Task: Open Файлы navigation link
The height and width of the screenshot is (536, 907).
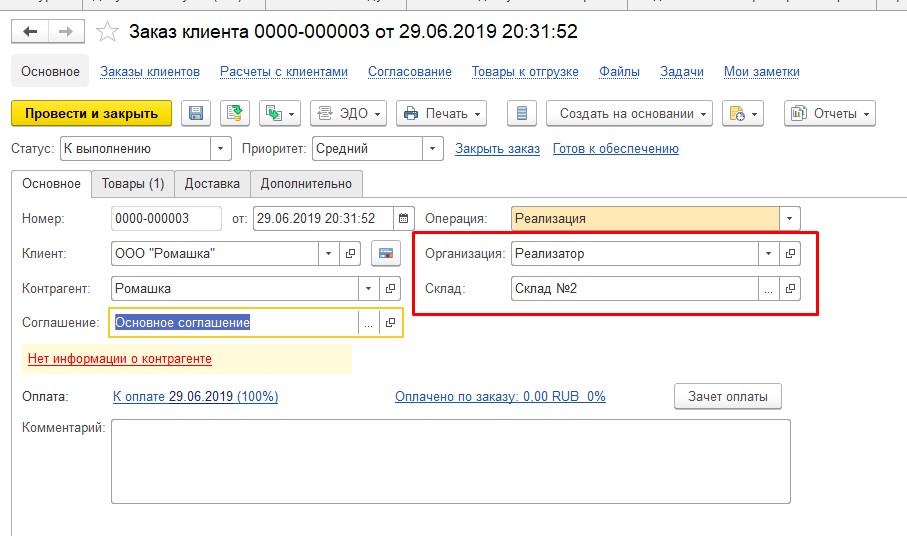Action: 619,72
